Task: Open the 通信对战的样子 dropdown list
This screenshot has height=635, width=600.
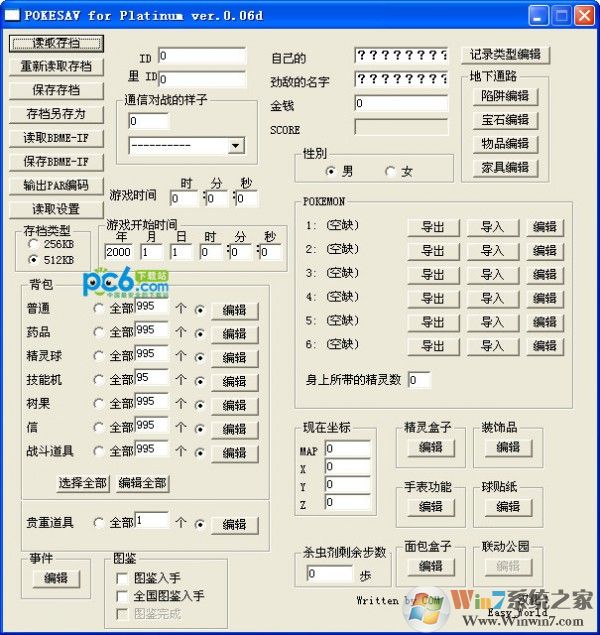Action: coord(236,145)
